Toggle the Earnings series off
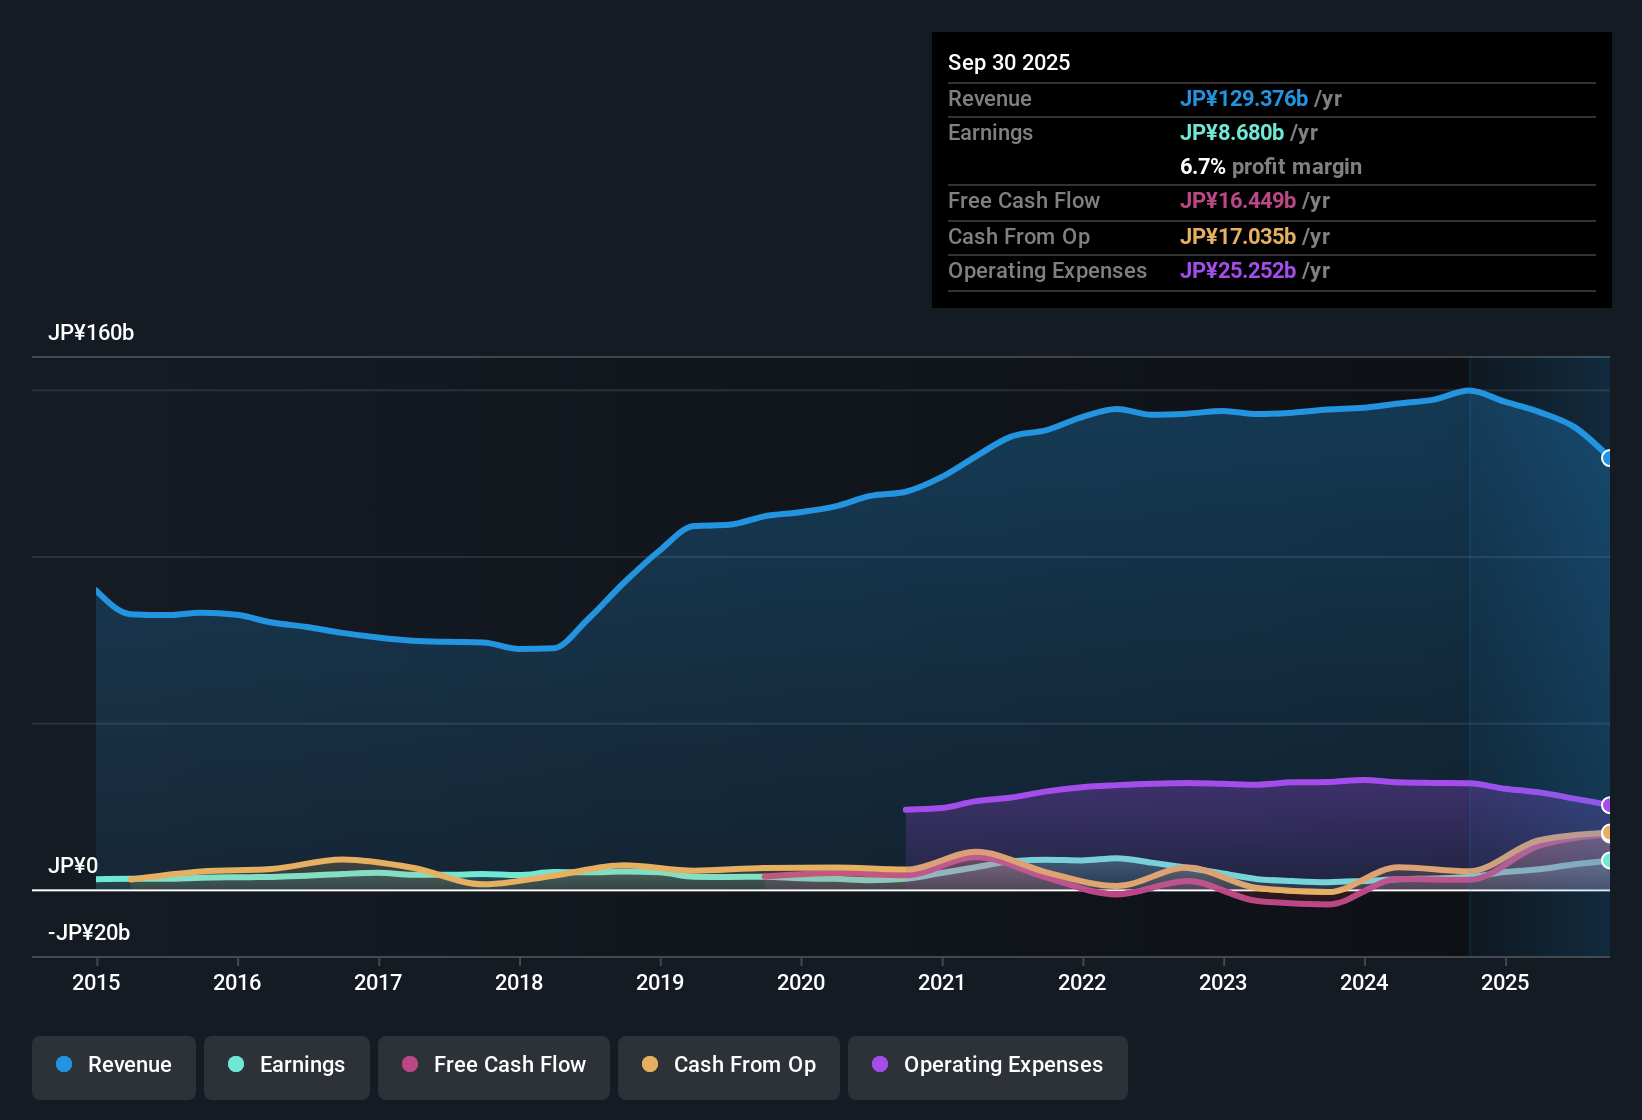This screenshot has width=1642, height=1120. tap(286, 1065)
